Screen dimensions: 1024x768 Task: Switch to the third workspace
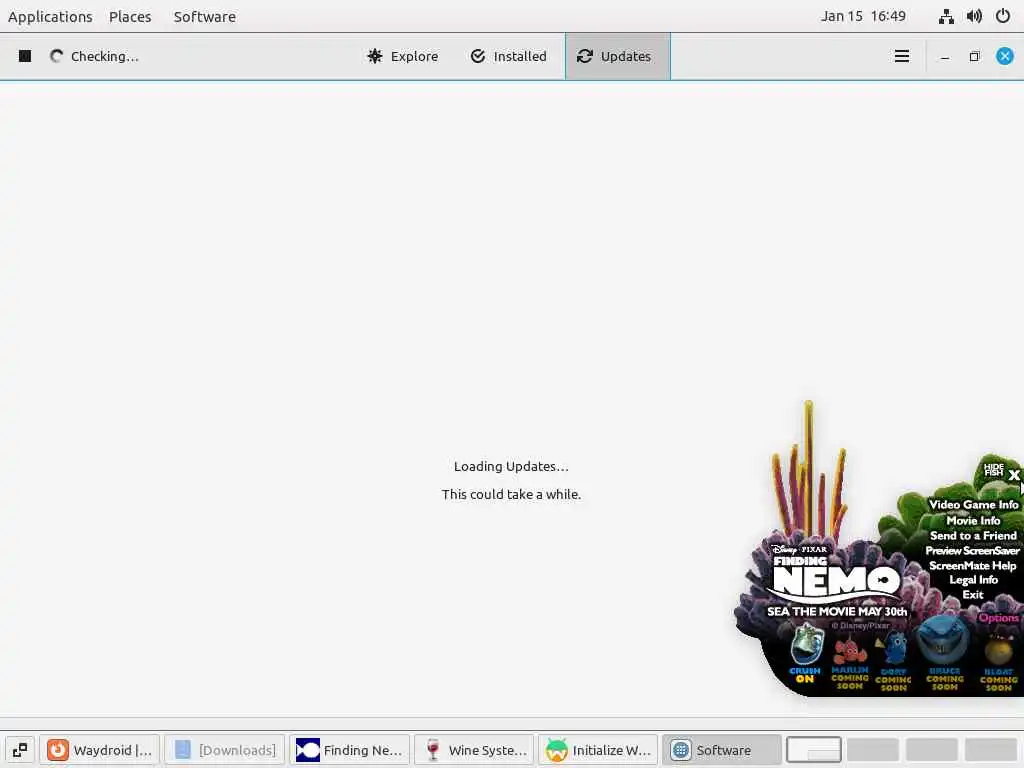(x=931, y=750)
